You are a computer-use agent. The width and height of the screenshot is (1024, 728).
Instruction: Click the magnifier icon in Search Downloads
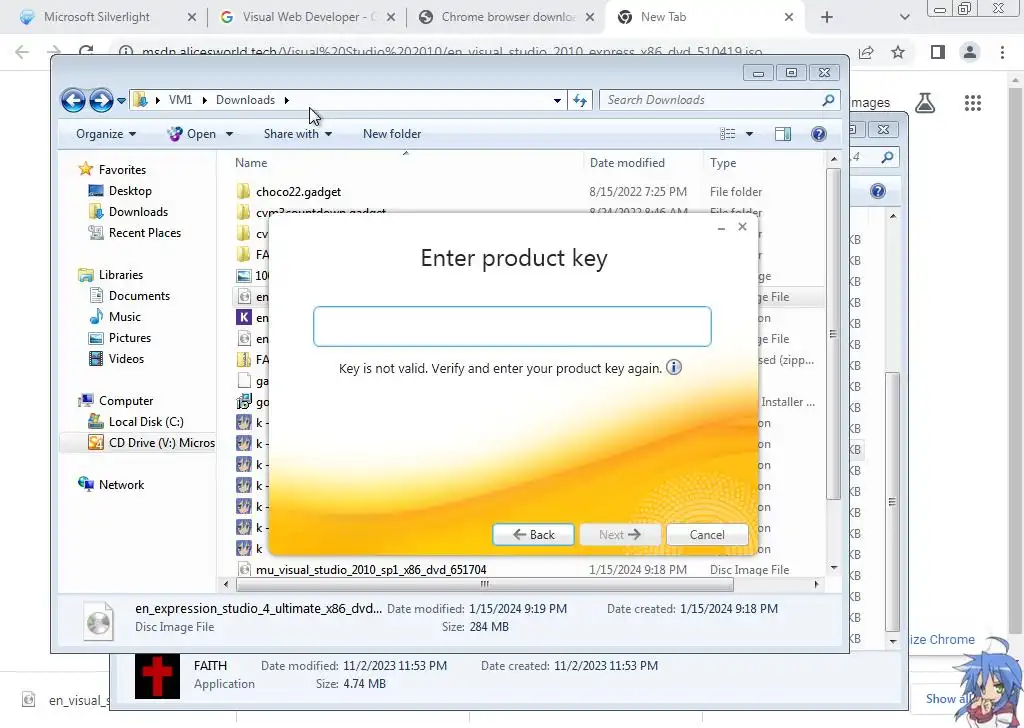828,100
